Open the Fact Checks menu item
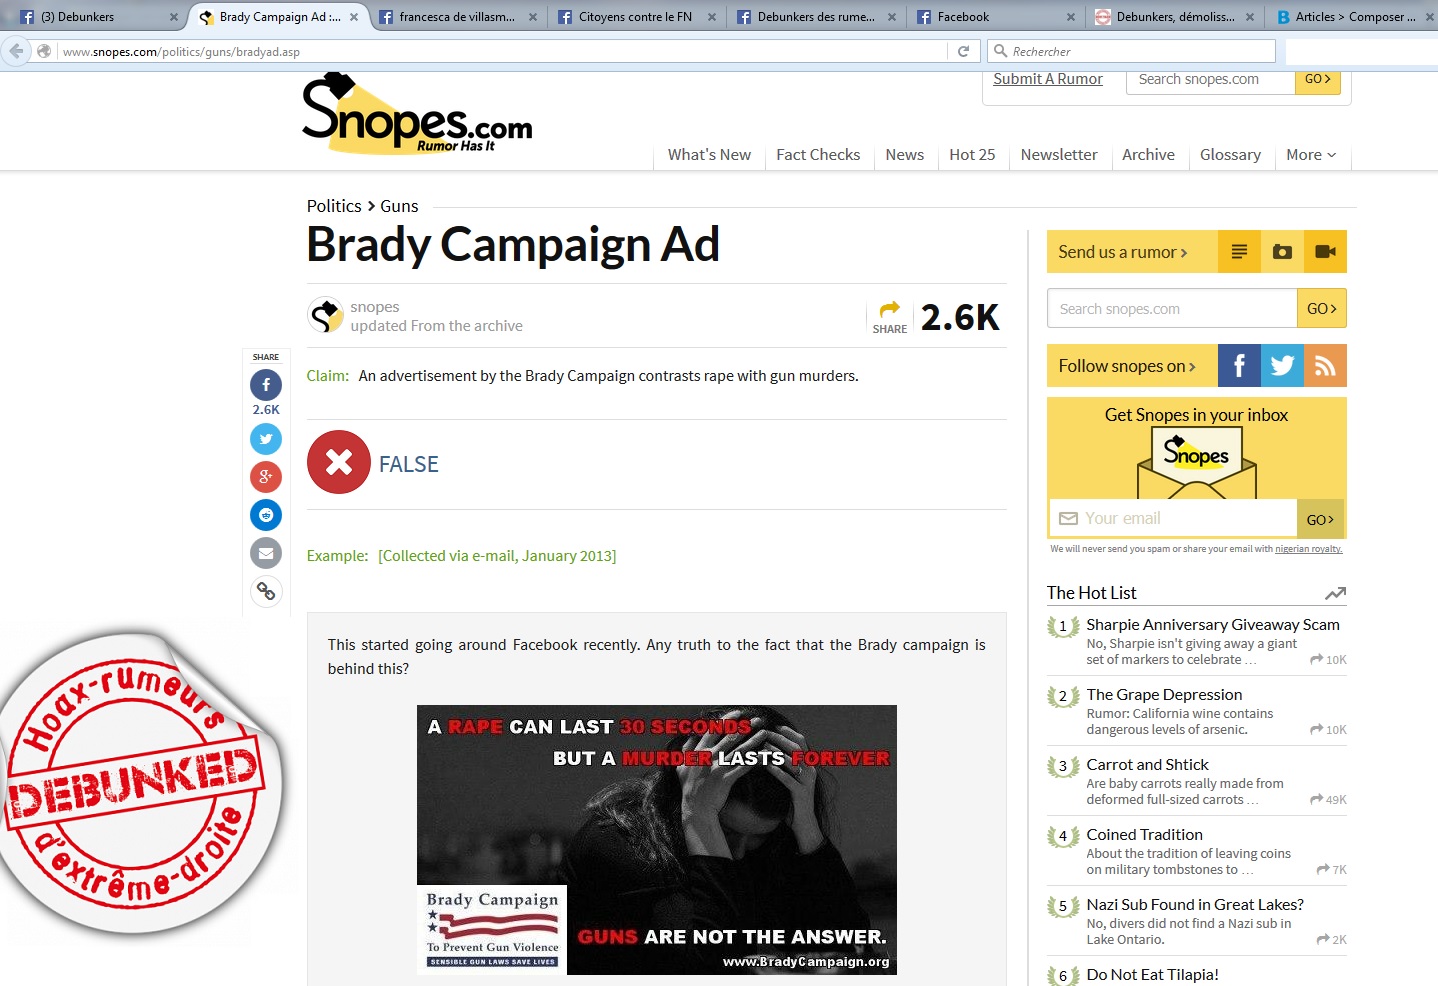Screen dimensions: 1438x986 pyautogui.click(x=818, y=155)
